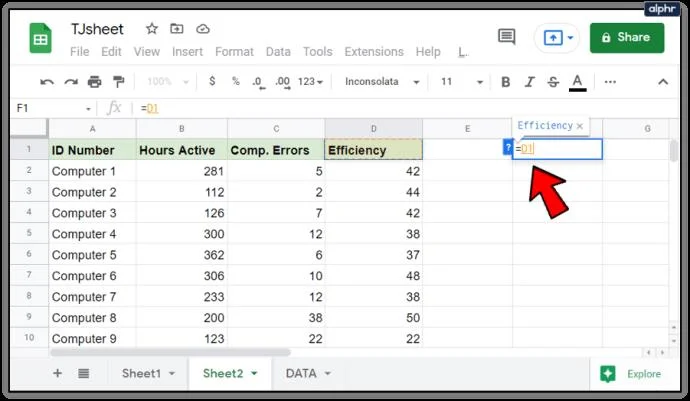Open more number formats dropdown
Viewport: 690px width, 401px height.
point(311,82)
